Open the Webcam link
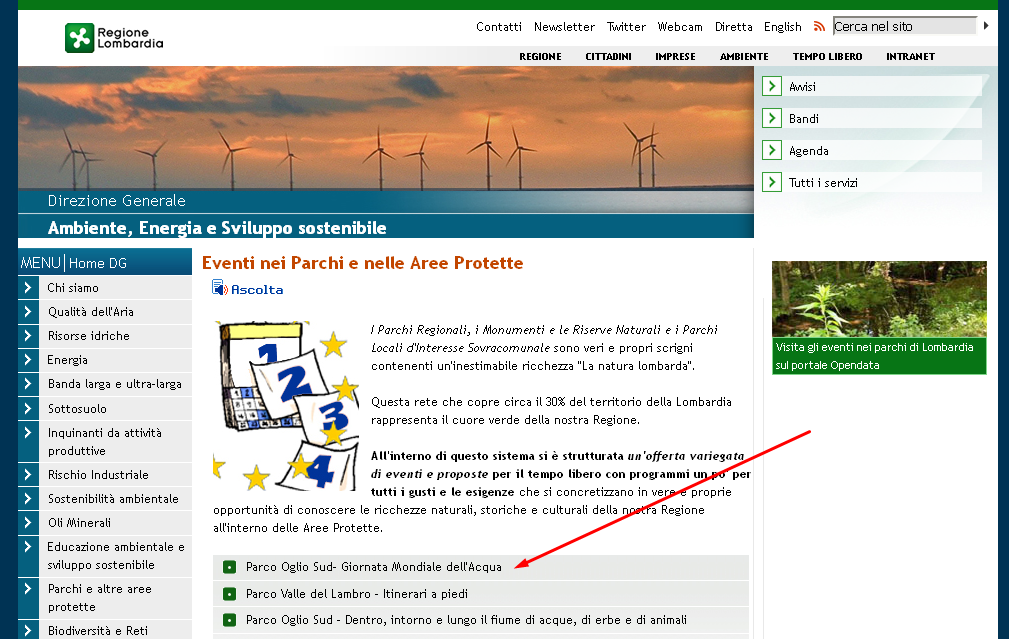The image size is (1009, 639). coord(680,27)
